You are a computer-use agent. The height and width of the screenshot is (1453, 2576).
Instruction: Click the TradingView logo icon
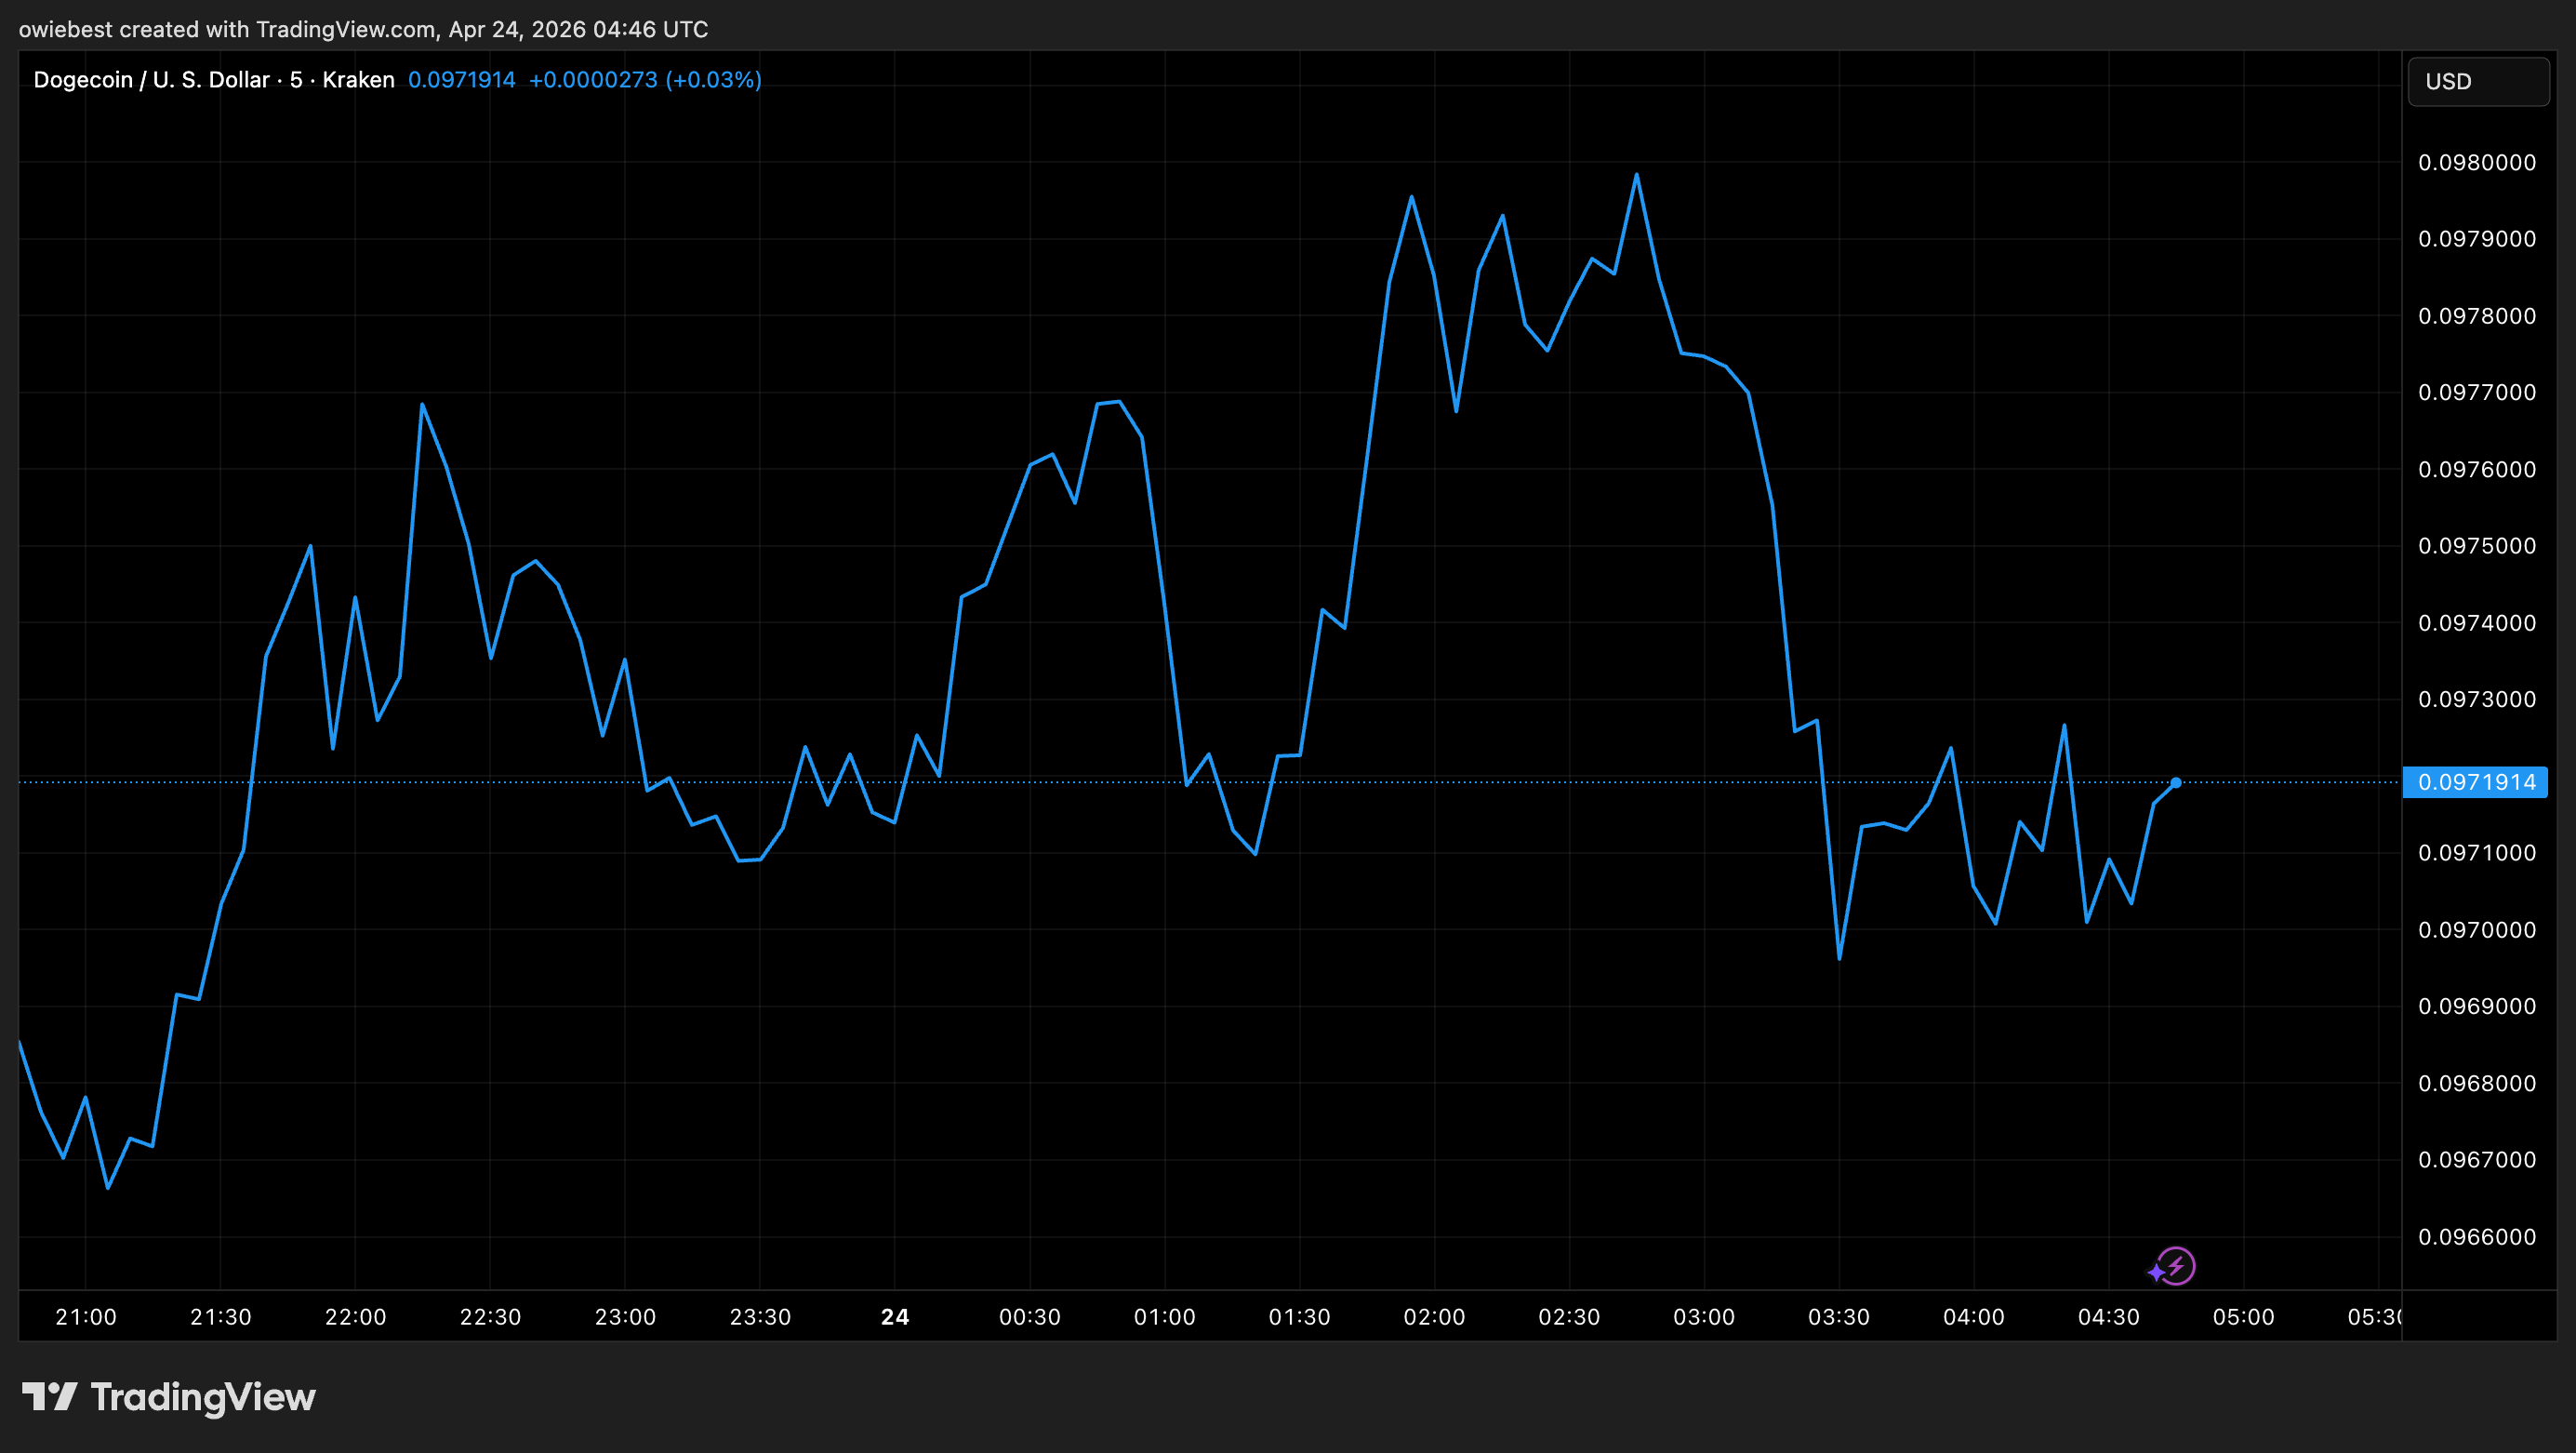coord(49,1396)
